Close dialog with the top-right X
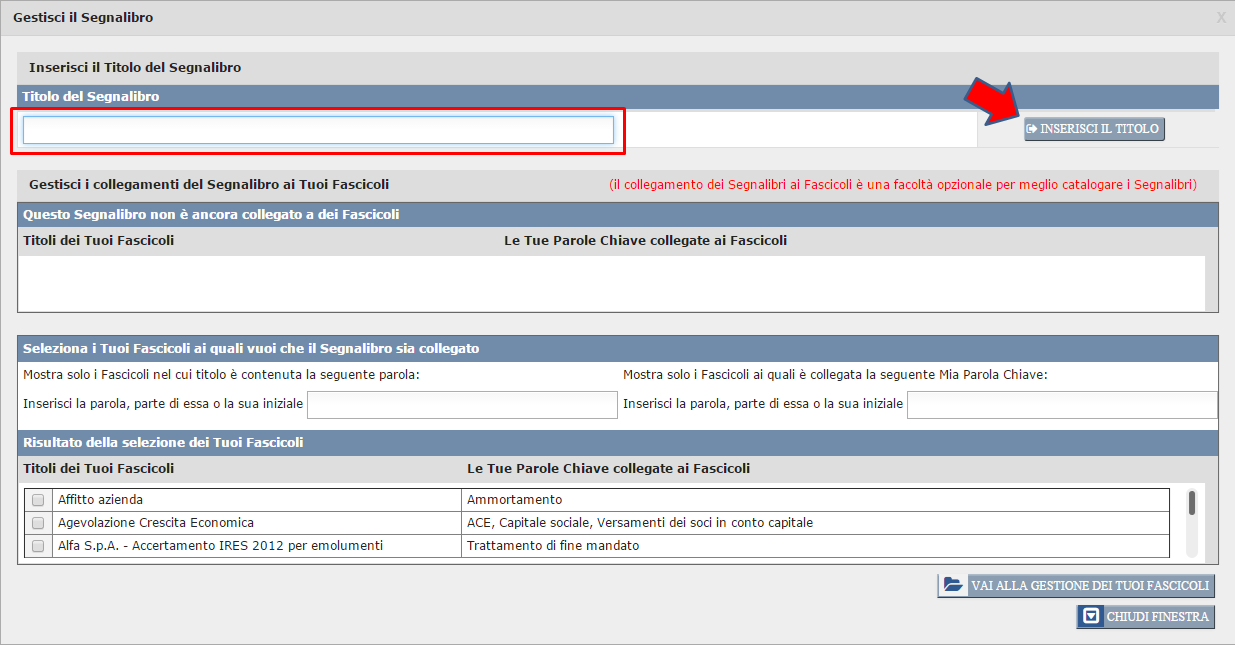1235x645 pixels. click(1221, 18)
